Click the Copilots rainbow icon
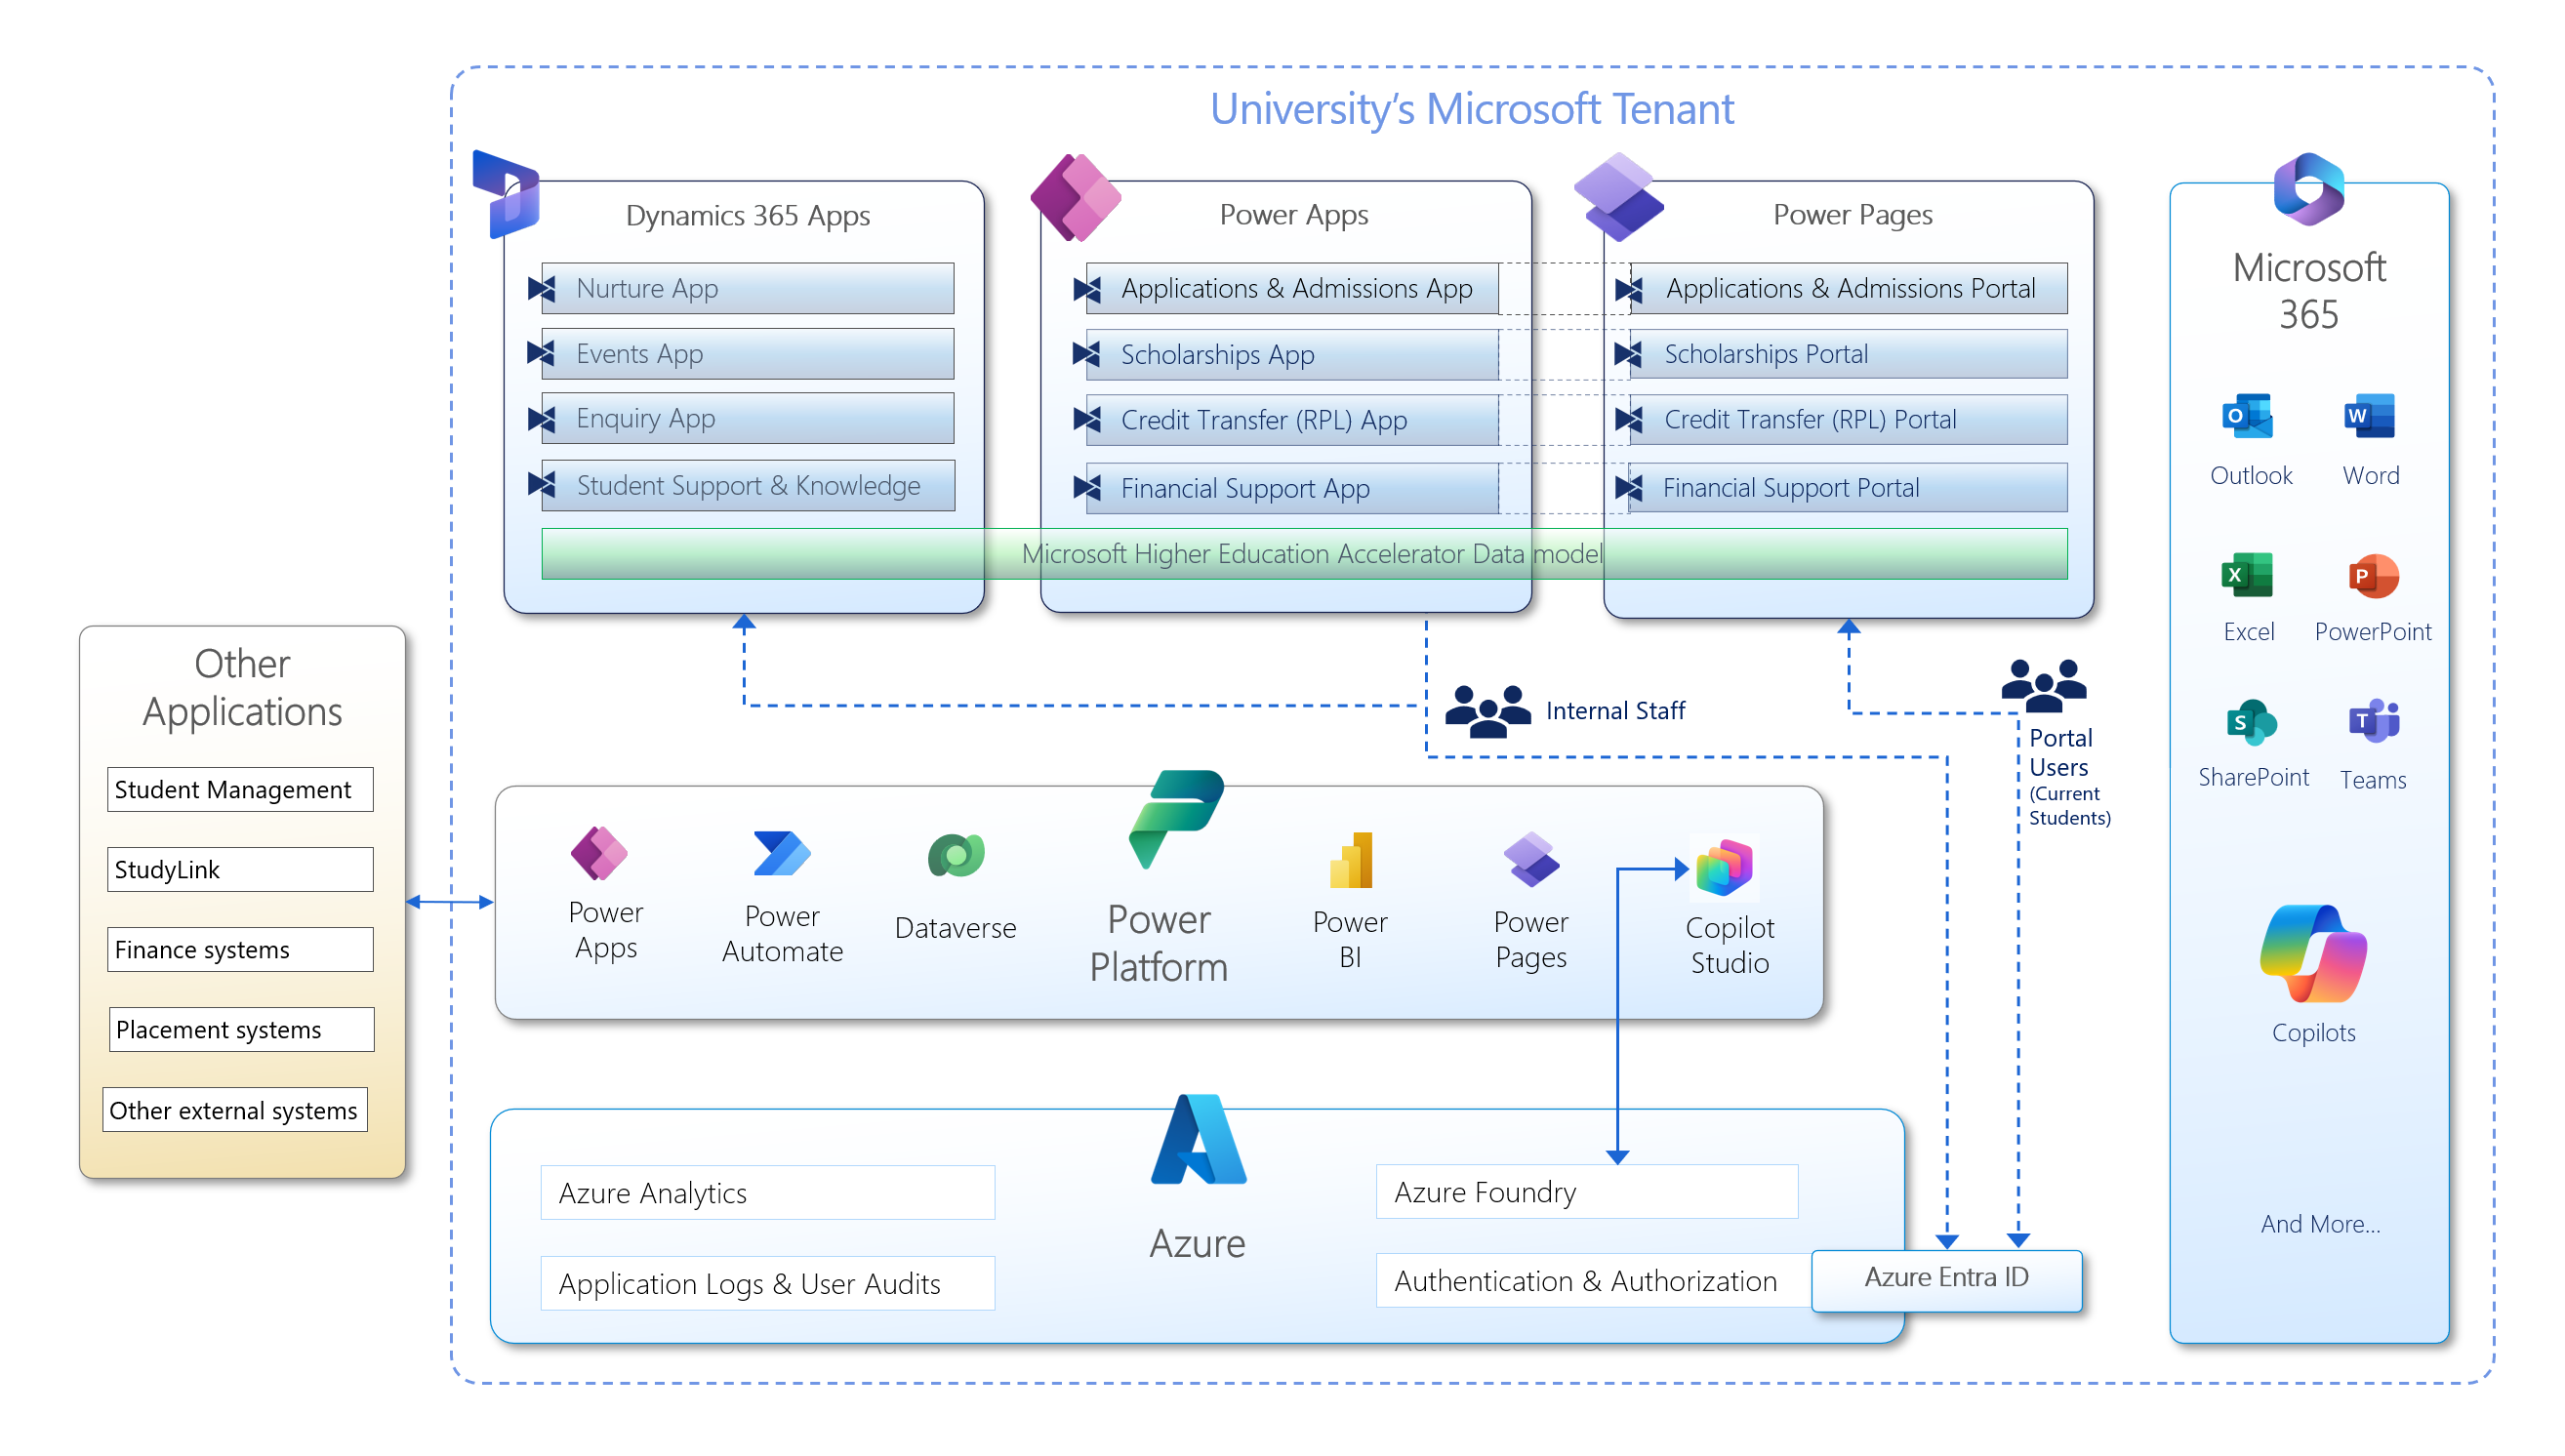Viewport: 2565px width, 1456px height. coord(2312,953)
